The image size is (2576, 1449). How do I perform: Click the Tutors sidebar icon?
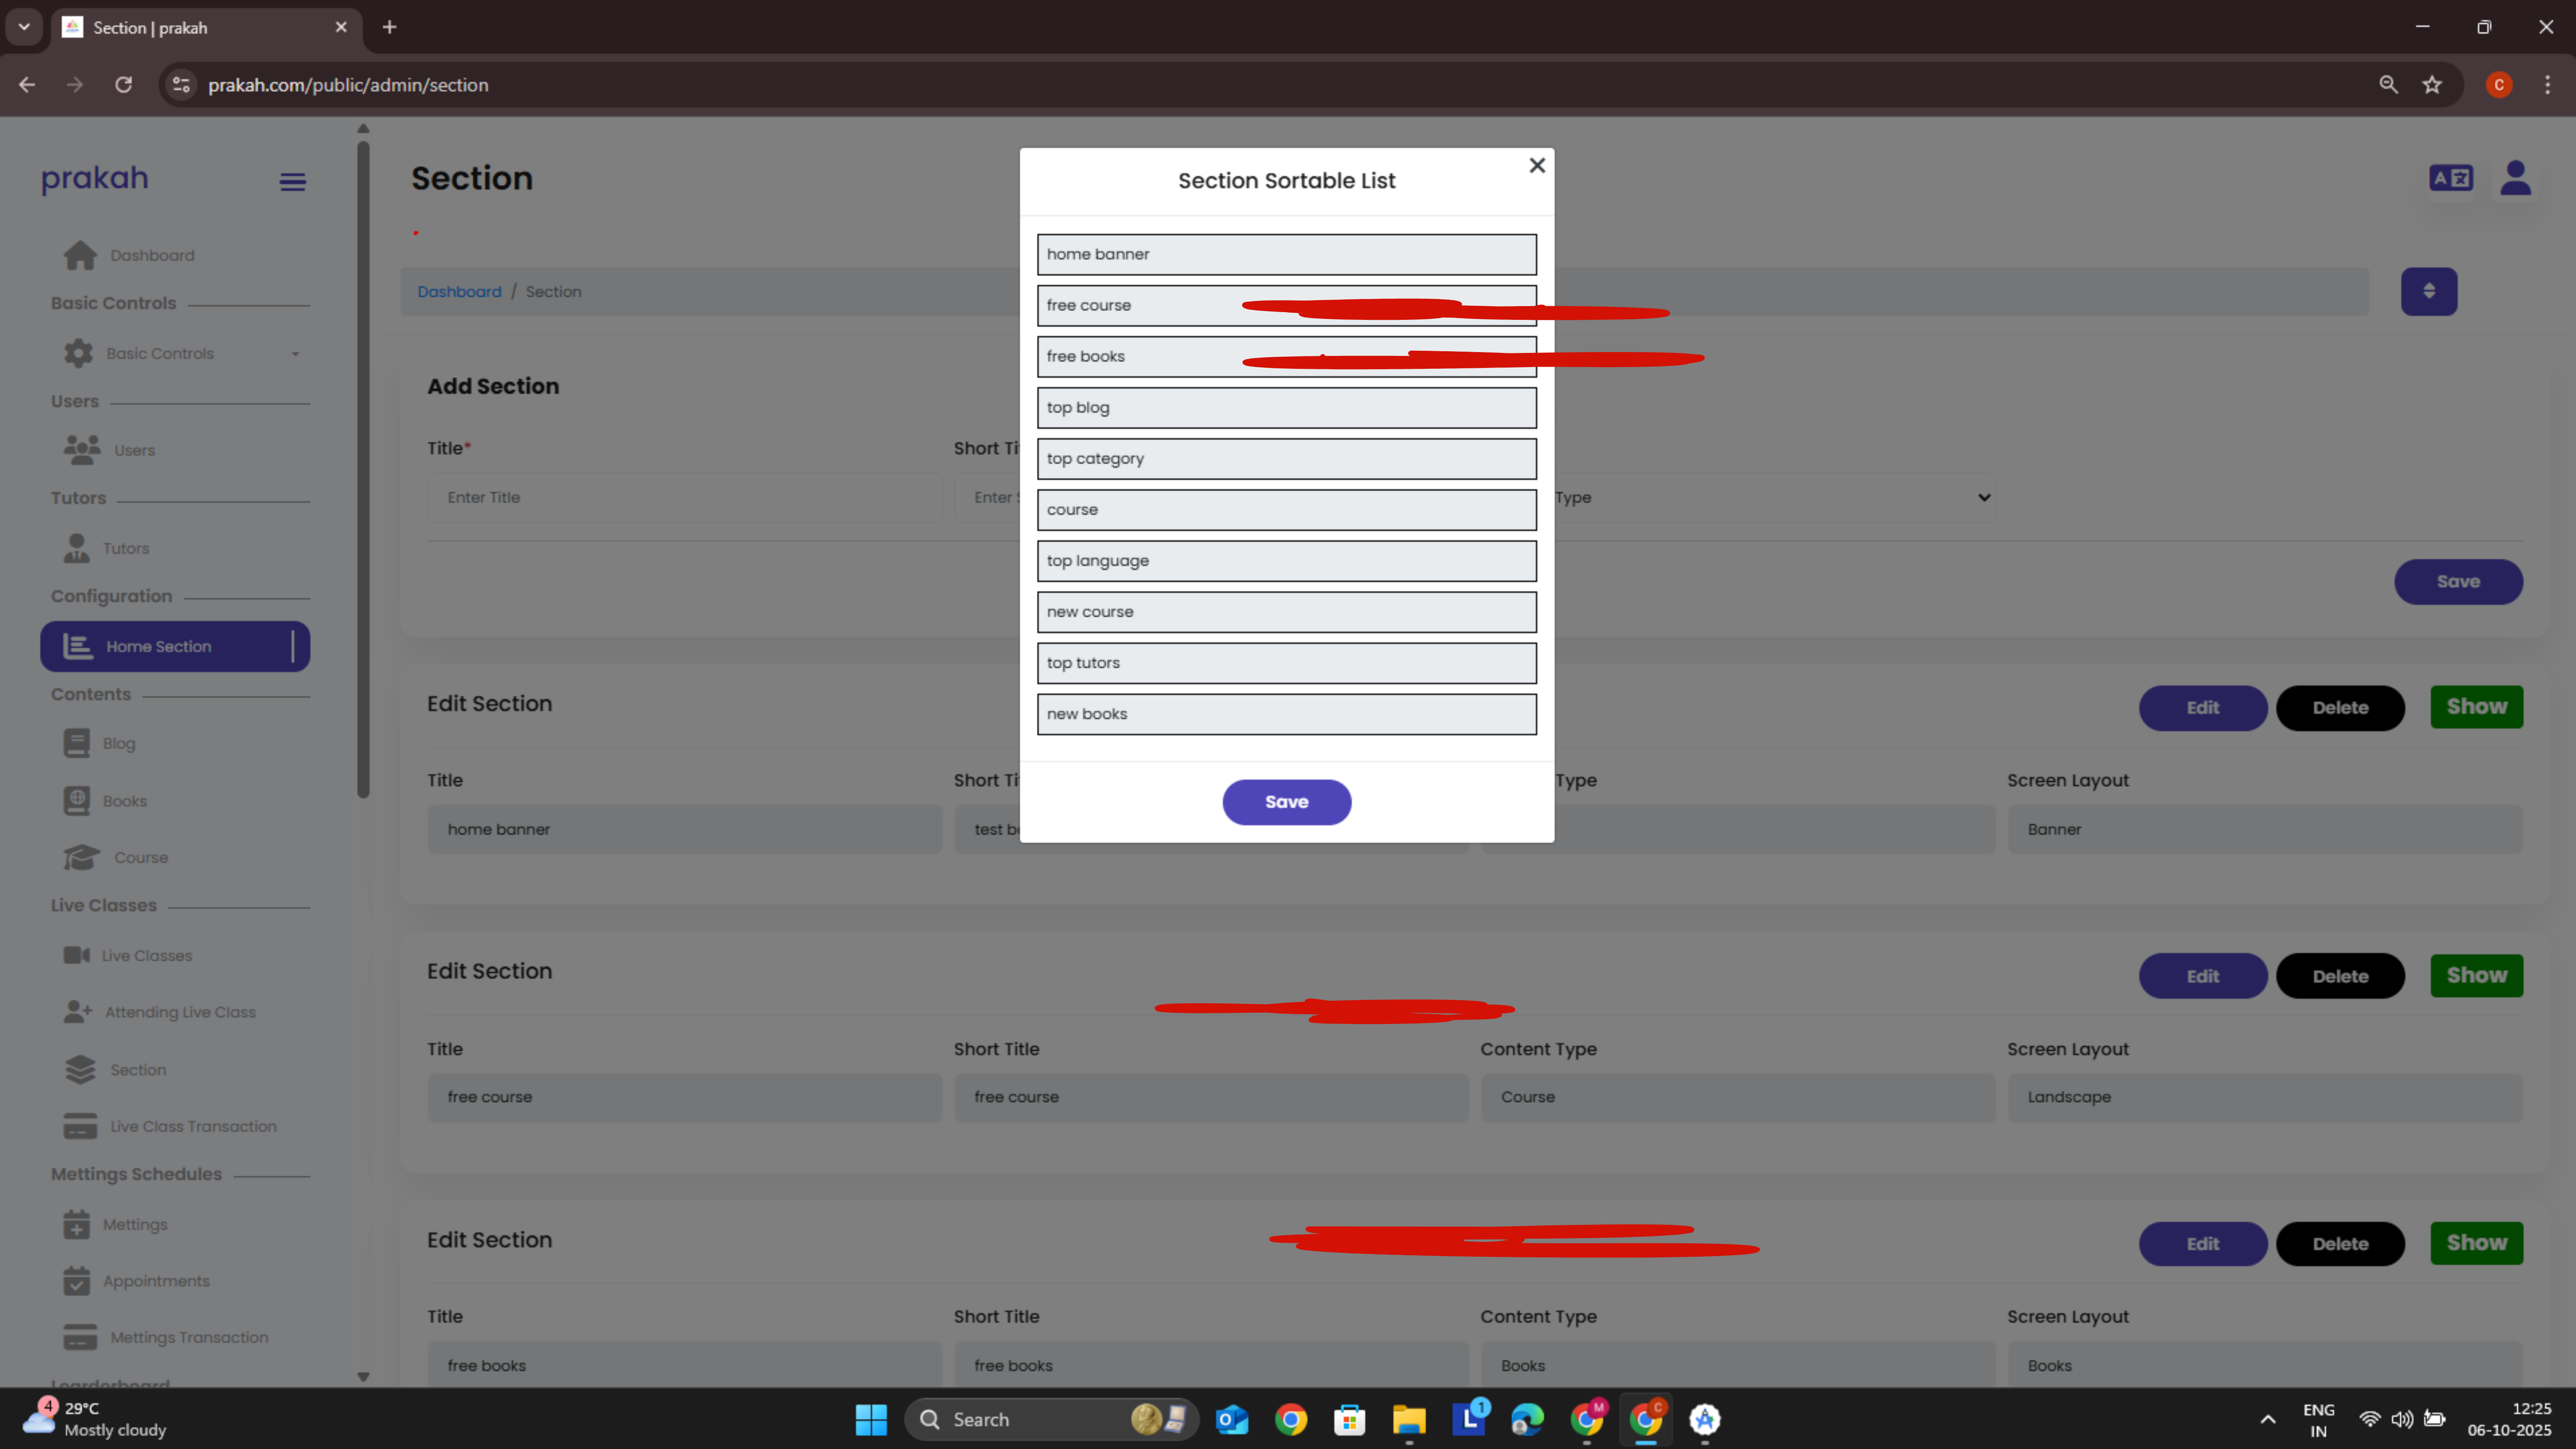tap(77, 548)
